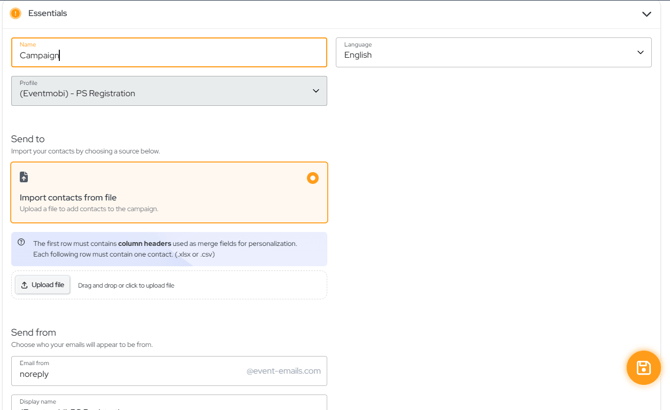The image size is (670, 410).
Task: Click the orange floating save icon
Action: click(x=643, y=368)
